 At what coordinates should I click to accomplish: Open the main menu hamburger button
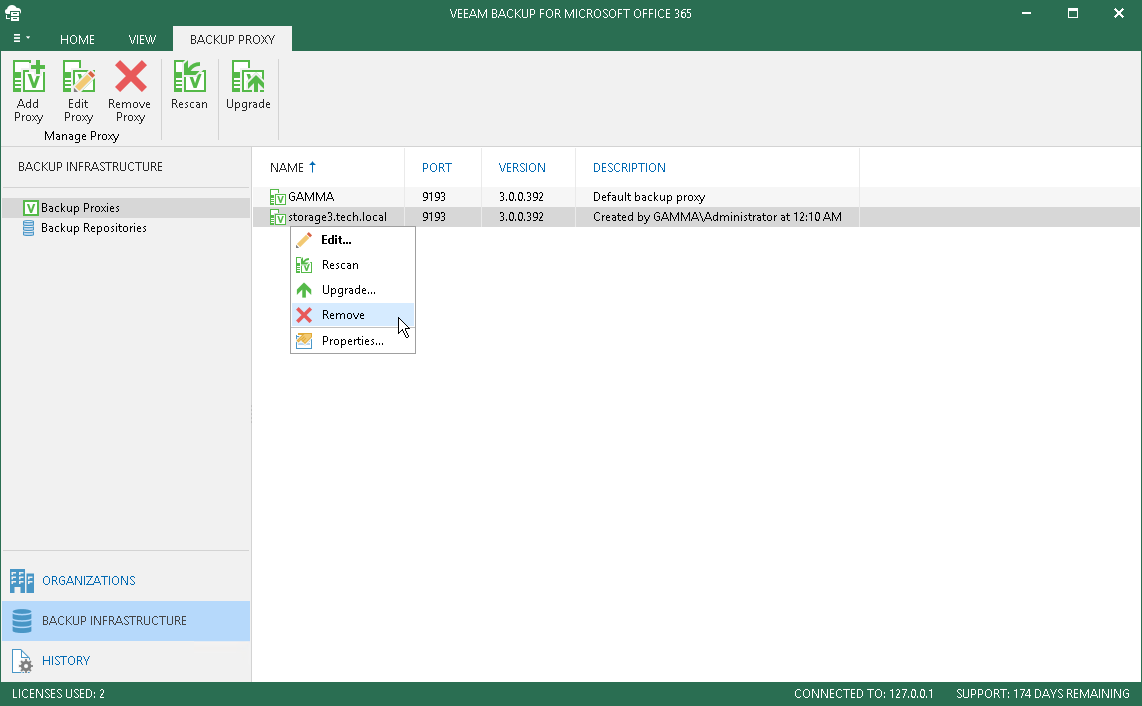coord(20,39)
